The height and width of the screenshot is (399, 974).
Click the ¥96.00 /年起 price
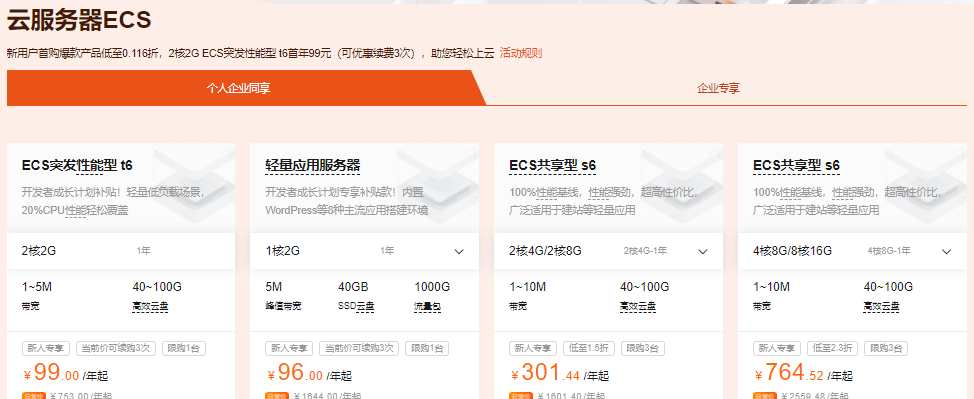(309, 373)
